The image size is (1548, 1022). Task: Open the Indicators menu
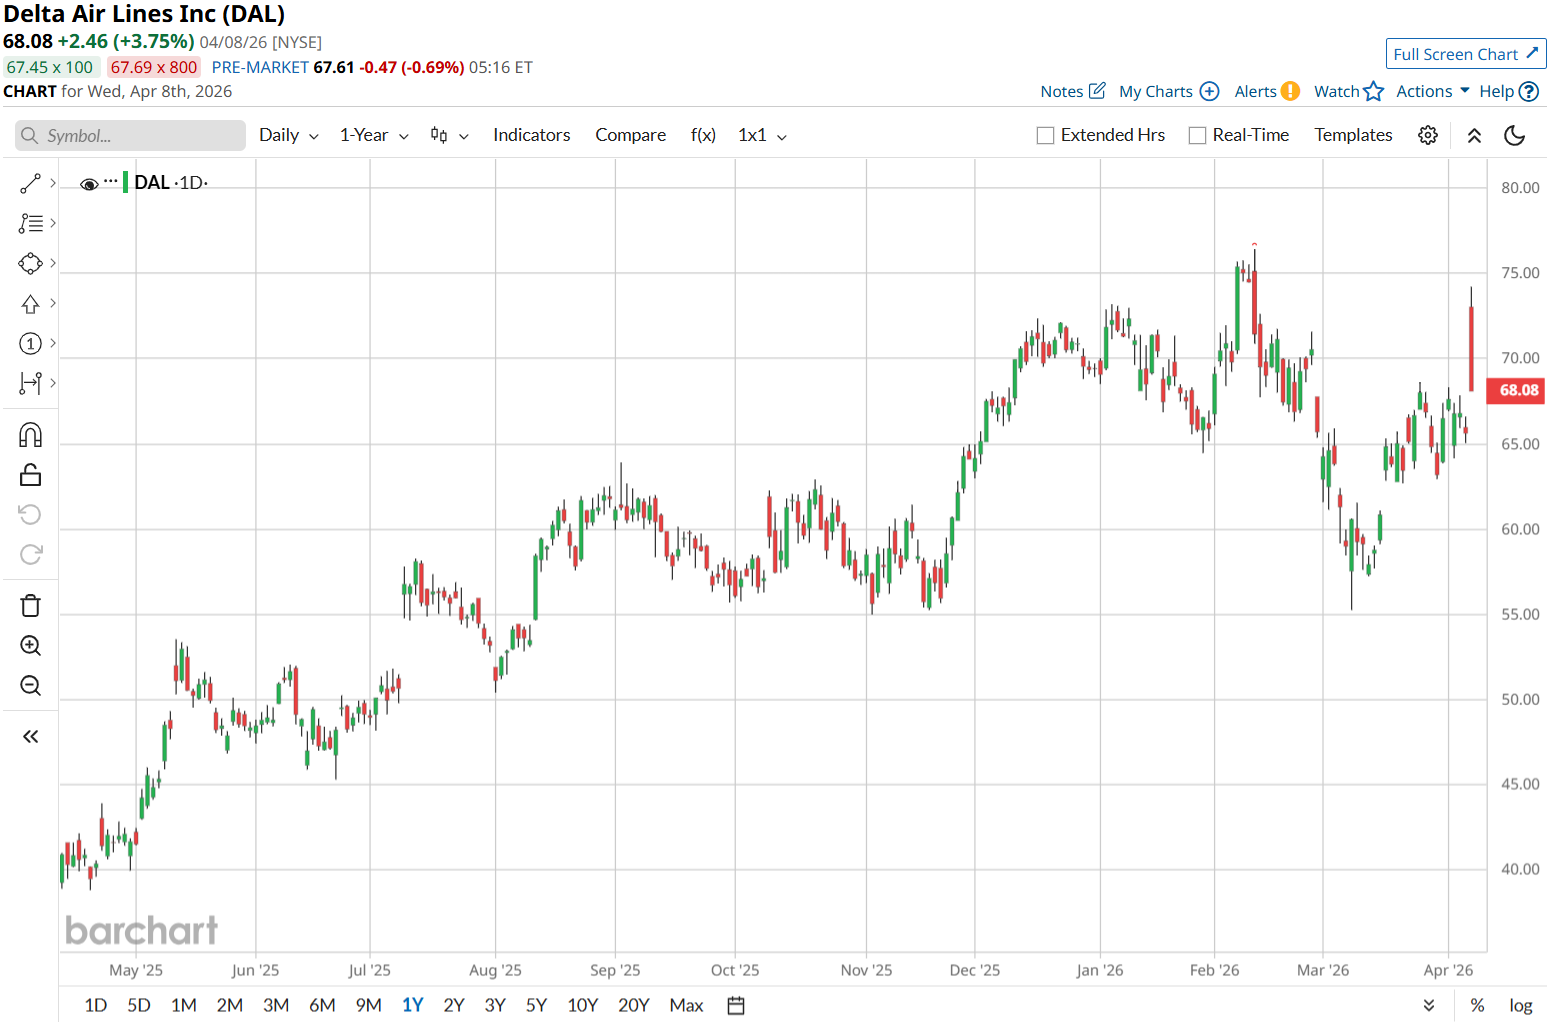531,135
